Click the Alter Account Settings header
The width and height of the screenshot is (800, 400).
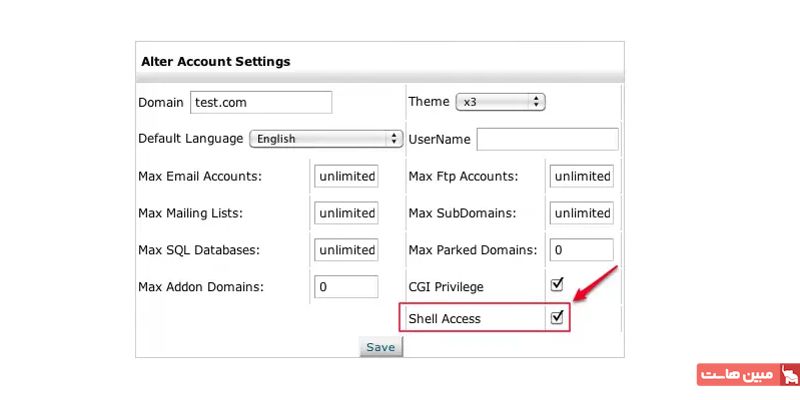[214, 61]
